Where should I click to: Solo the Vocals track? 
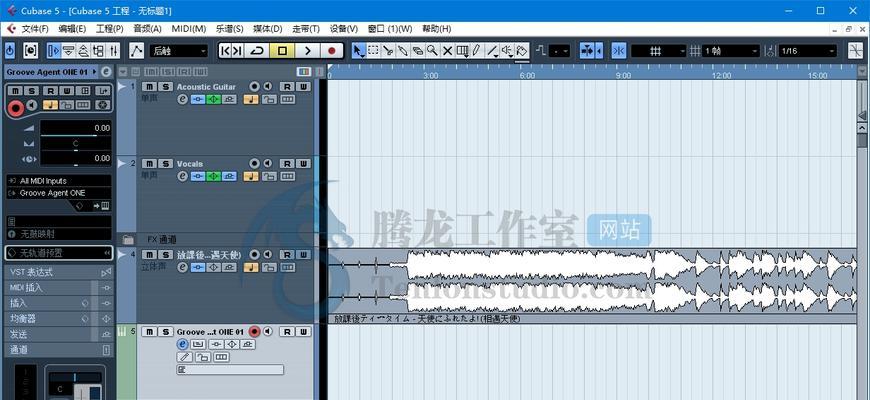point(165,164)
